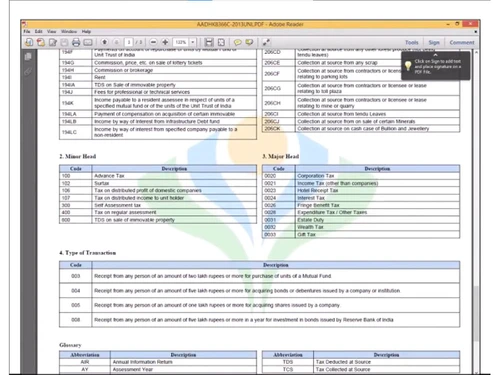Click the 'Advance Tax' cell
Screen dimensions: 500x375
click(x=174, y=176)
